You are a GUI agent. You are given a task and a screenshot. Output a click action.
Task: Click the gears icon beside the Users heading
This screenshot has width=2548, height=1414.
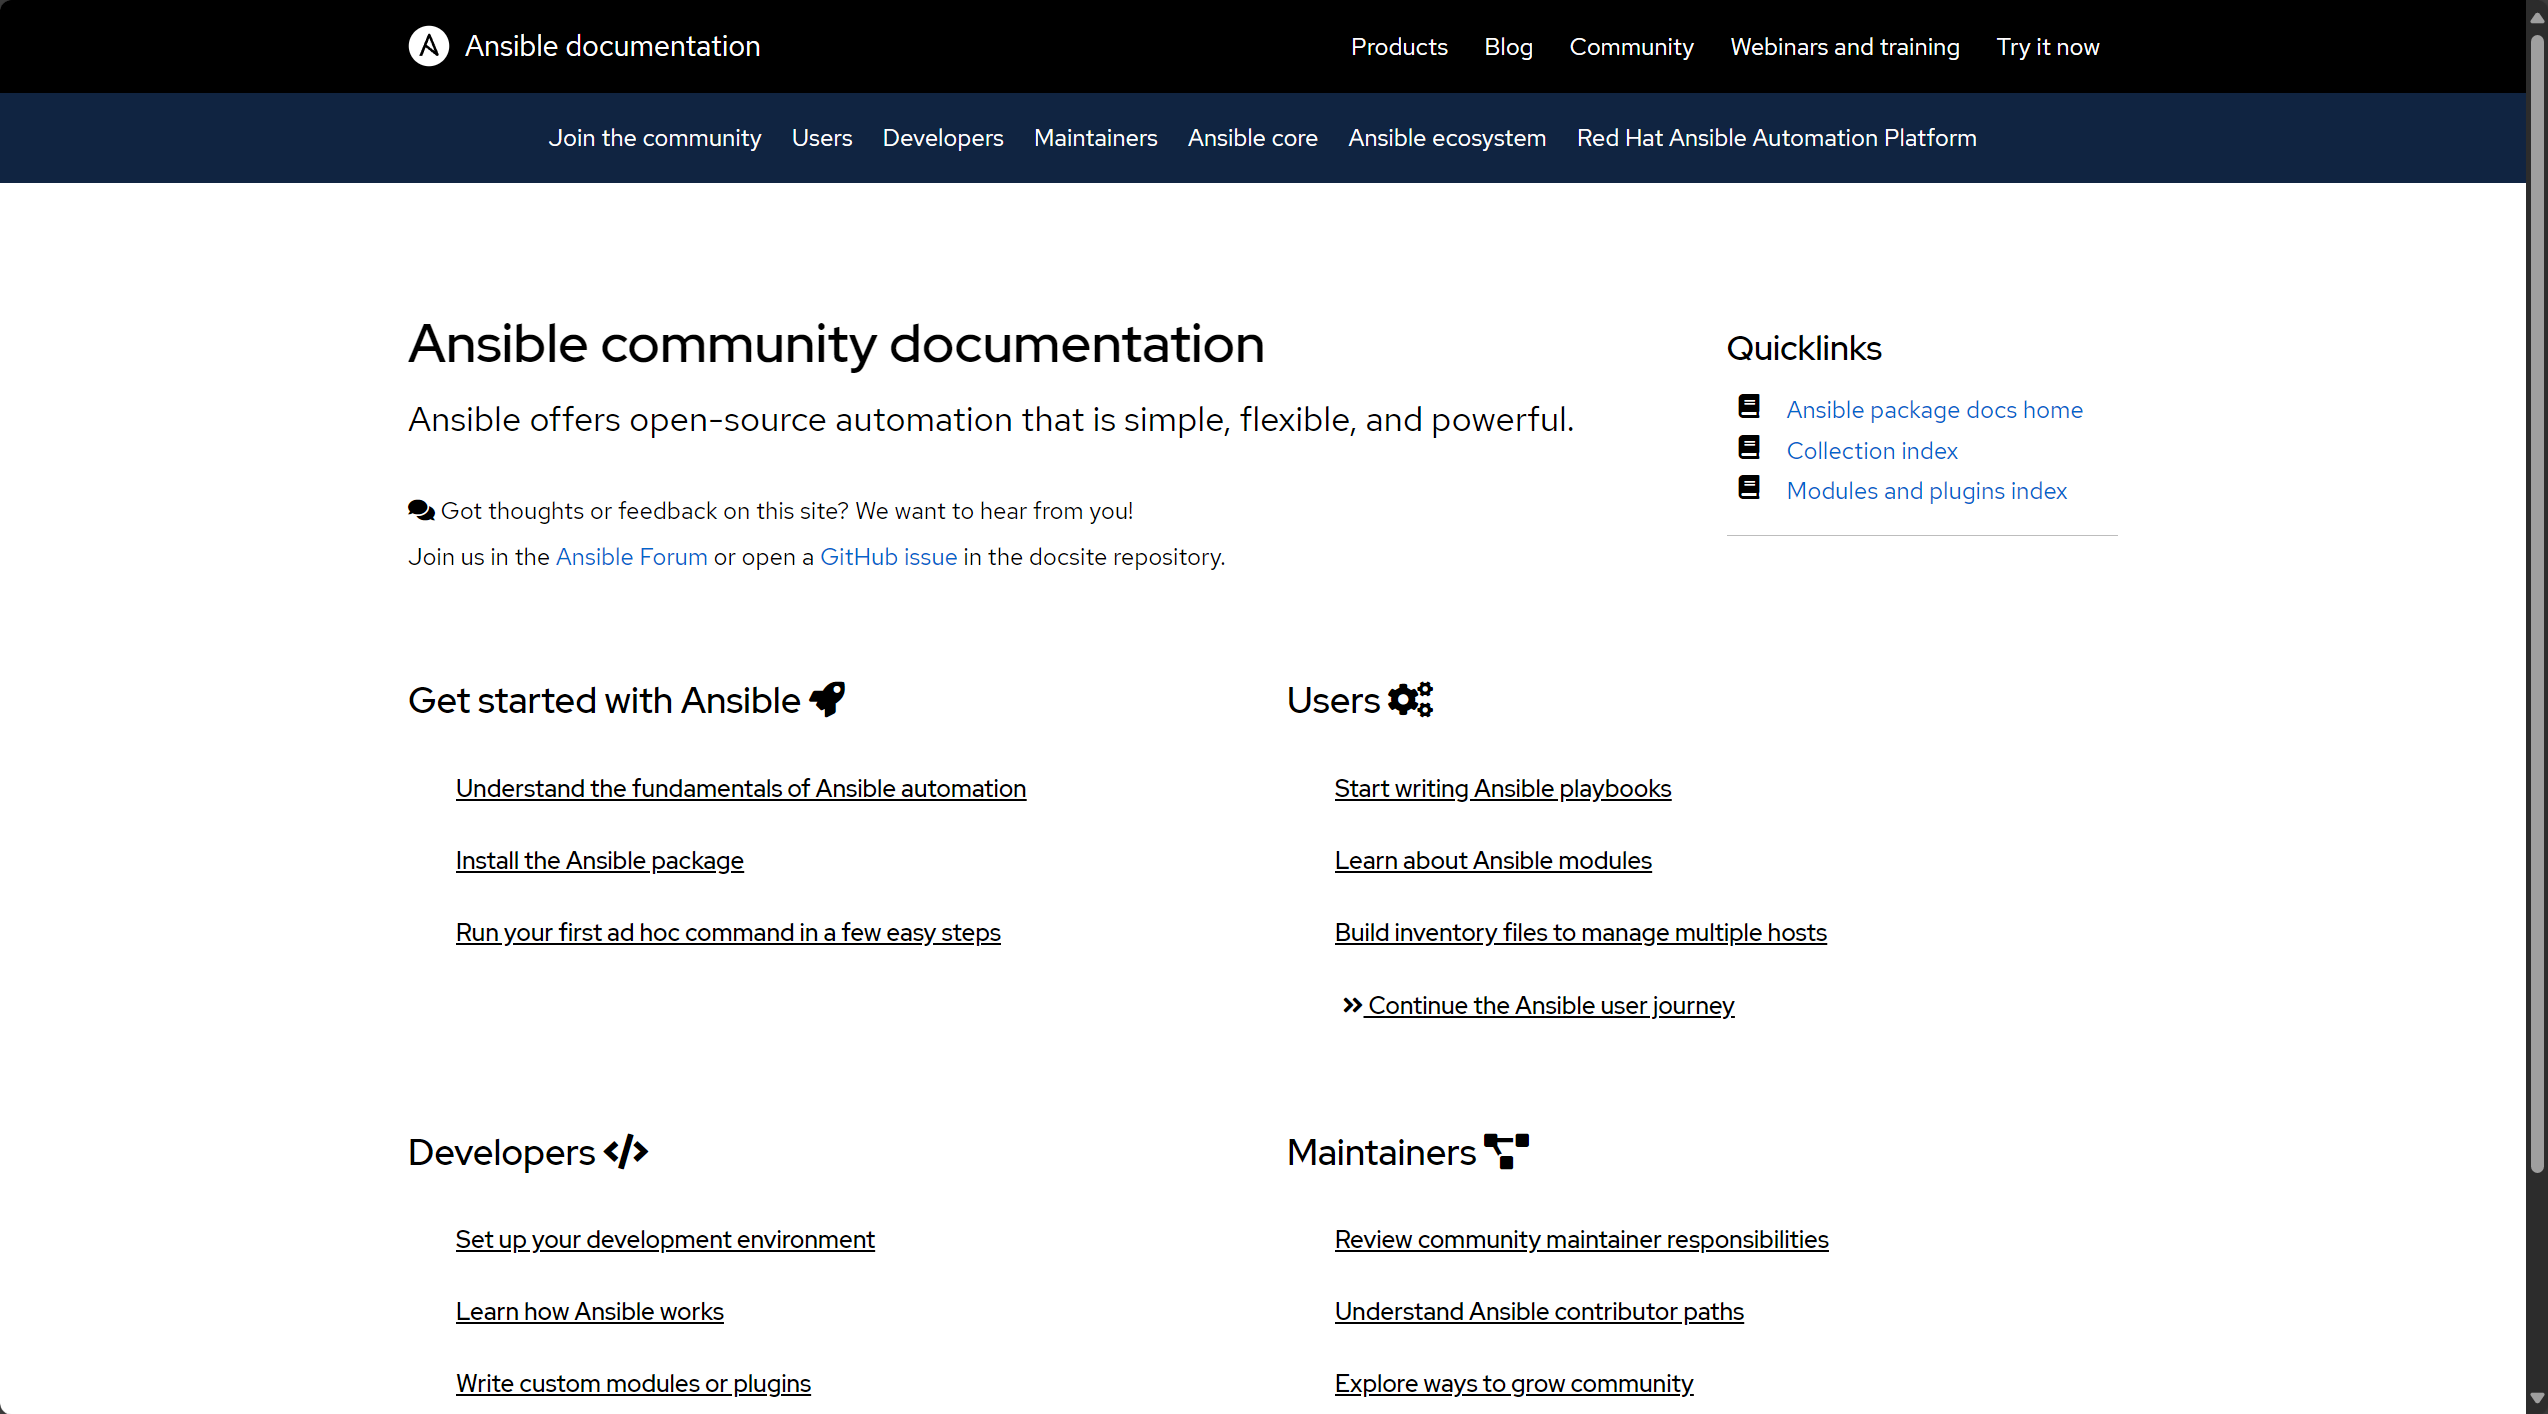1410,699
